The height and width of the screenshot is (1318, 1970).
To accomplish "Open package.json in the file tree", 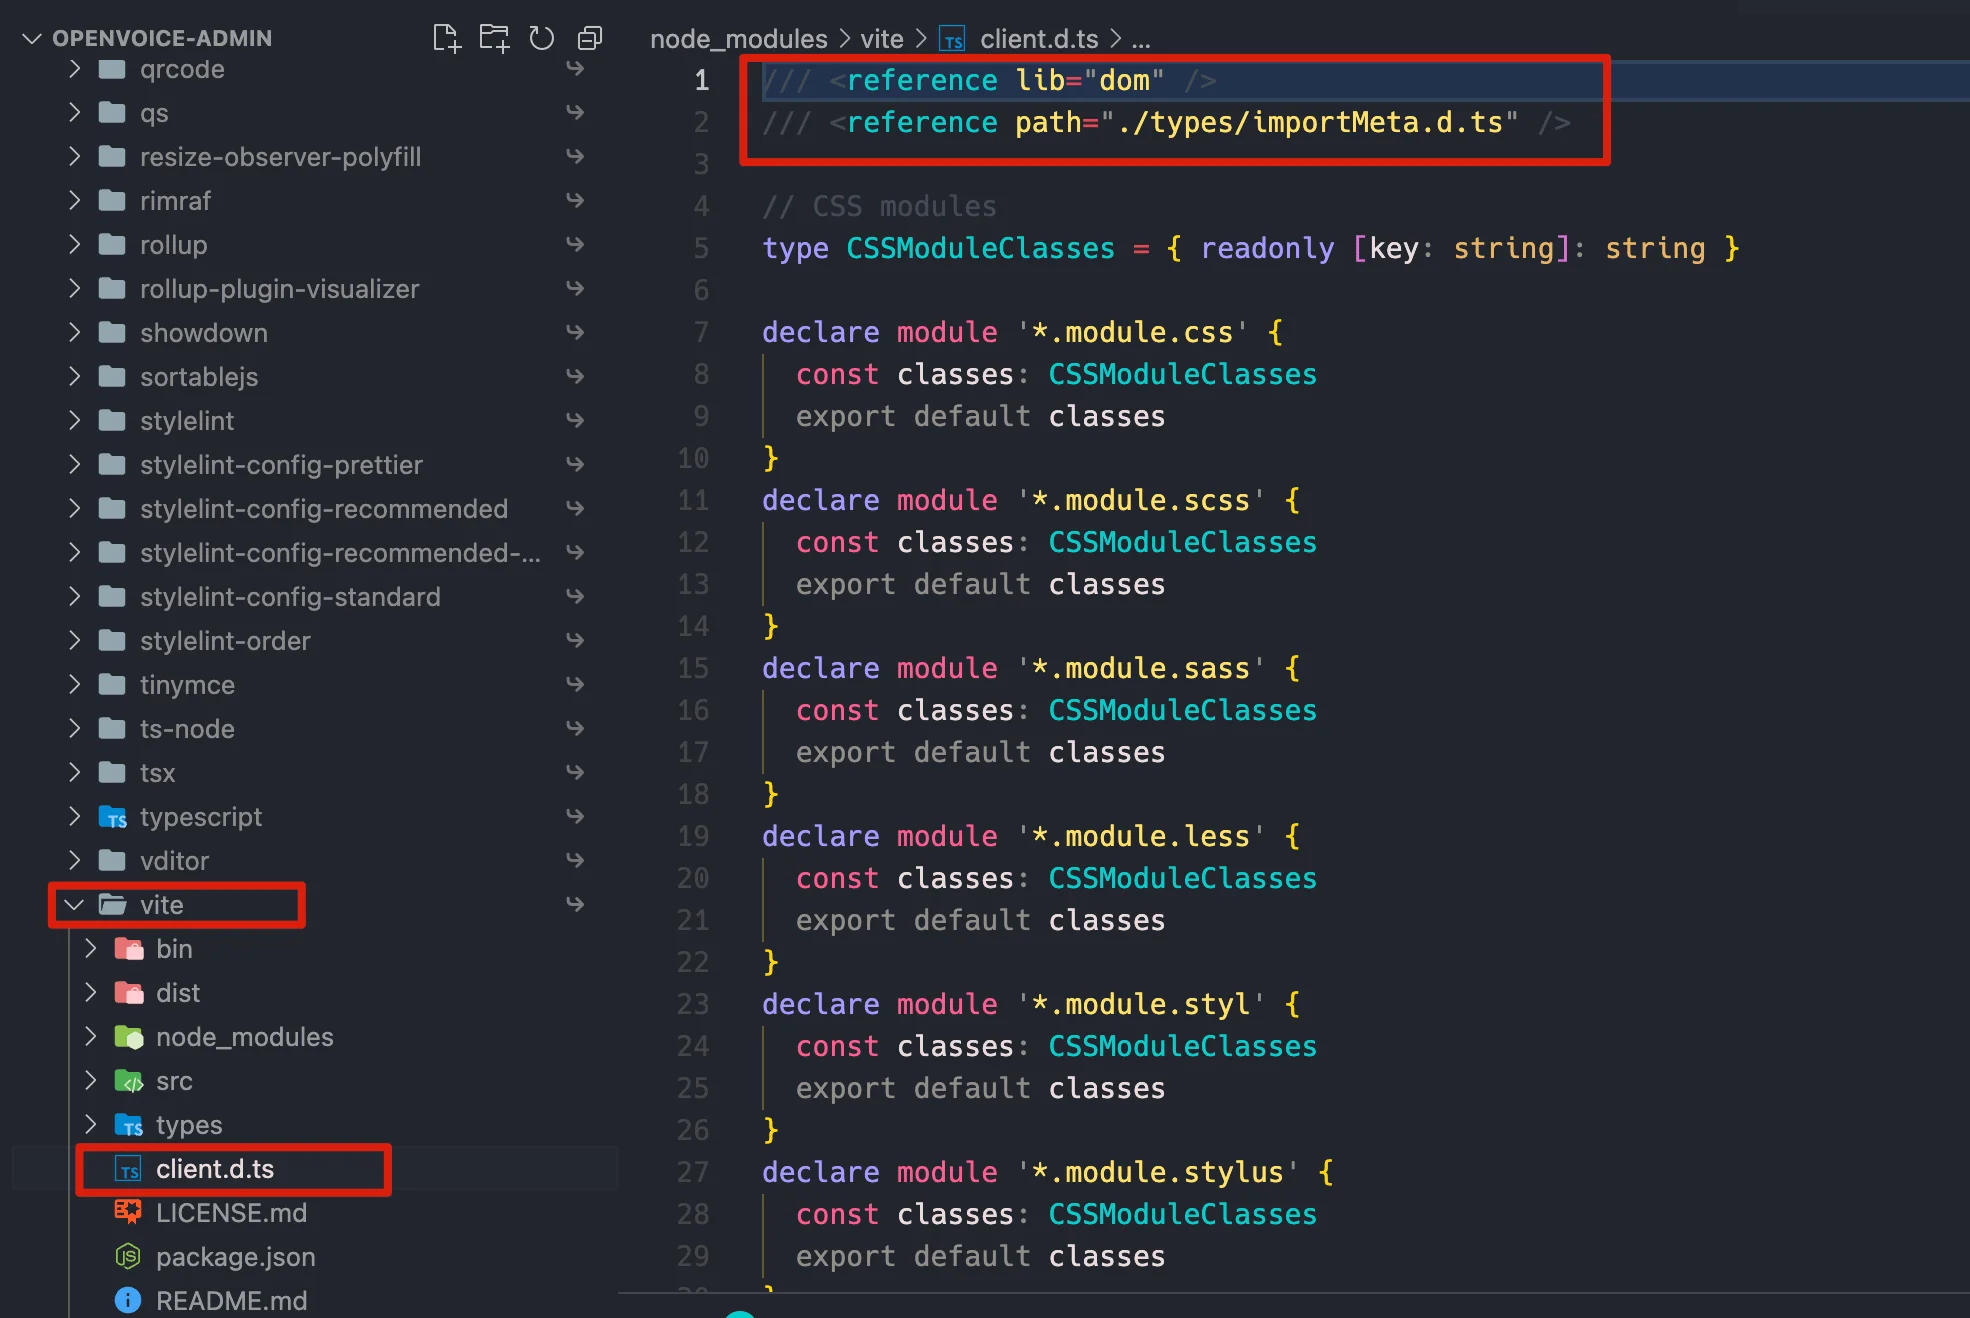I will coord(236,1257).
